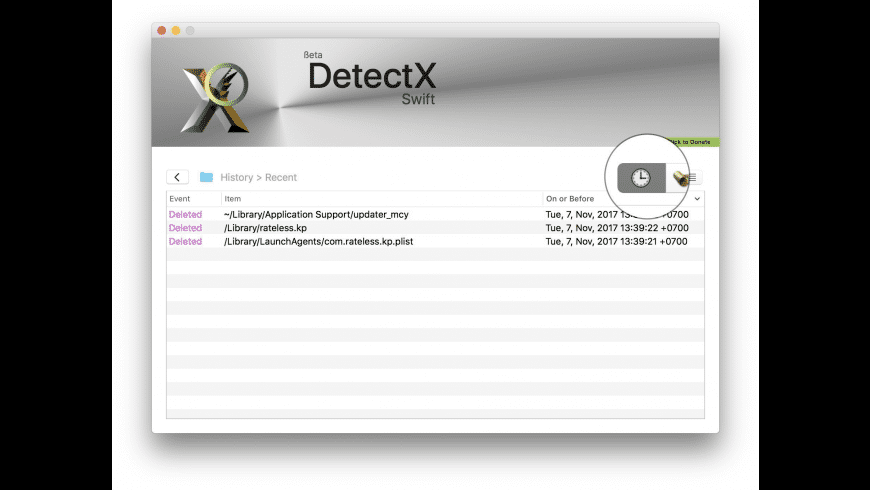The image size is (870, 490).
Task: Close the DetectX window
Action: point(161,31)
